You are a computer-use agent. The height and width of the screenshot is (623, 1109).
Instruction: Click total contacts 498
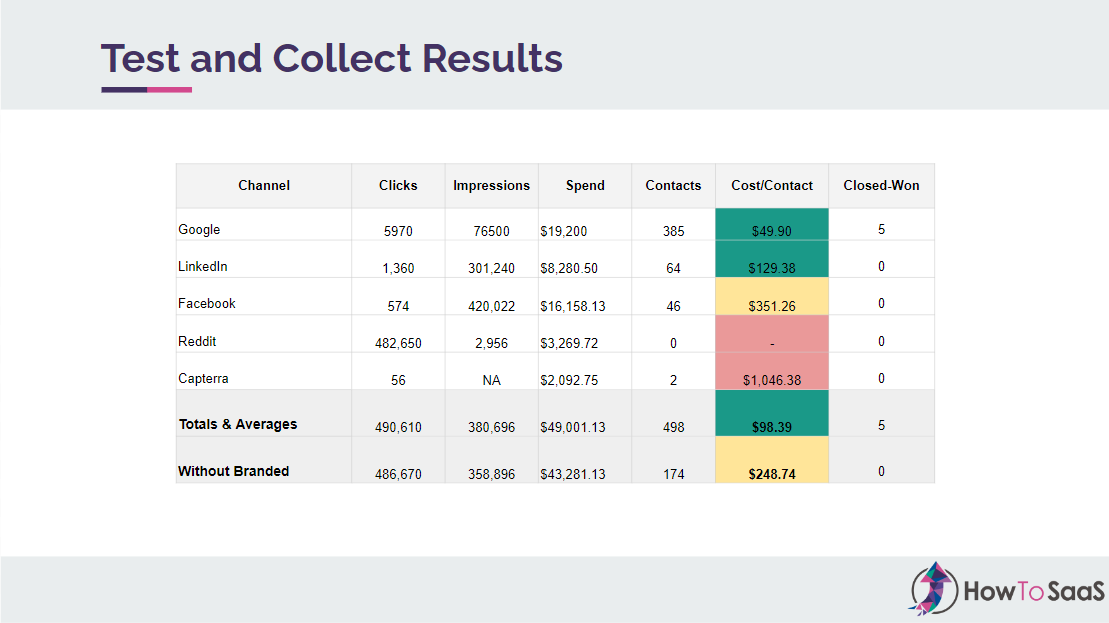(x=673, y=427)
